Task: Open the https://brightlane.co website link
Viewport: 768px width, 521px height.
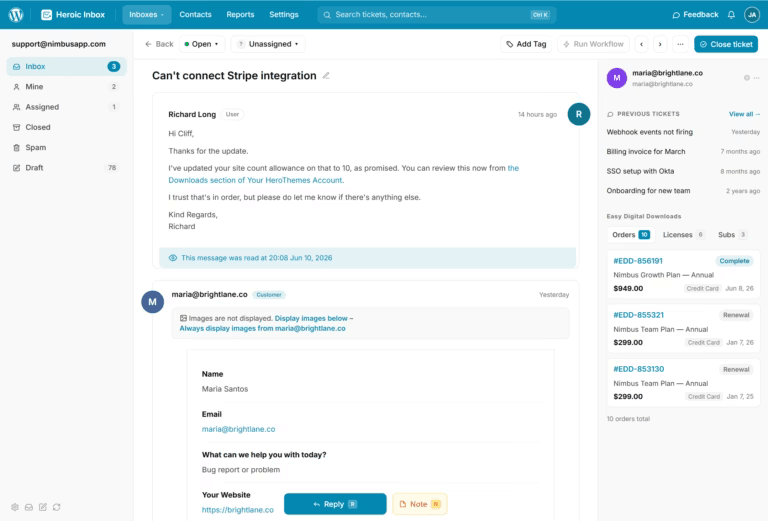Action: (x=238, y=510)
